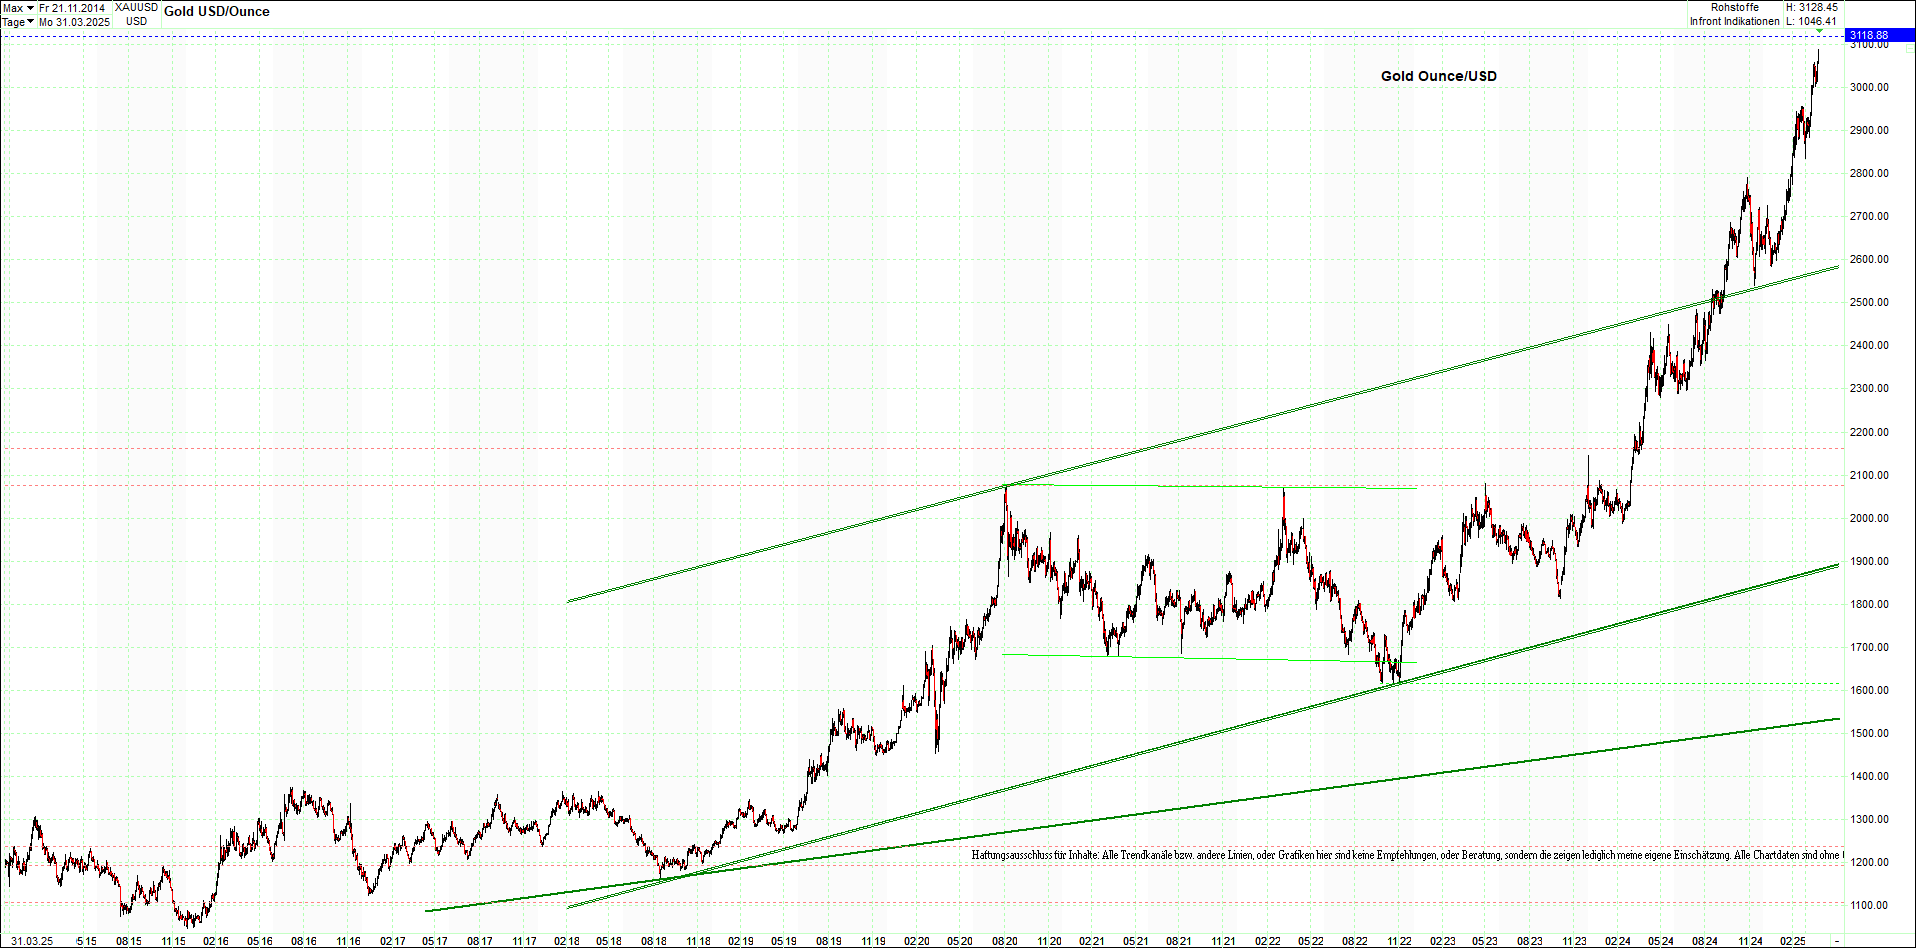Select the XAUUSD symbol field
The height and width of the screenshot is (948, 1916).
pos(136,8)
